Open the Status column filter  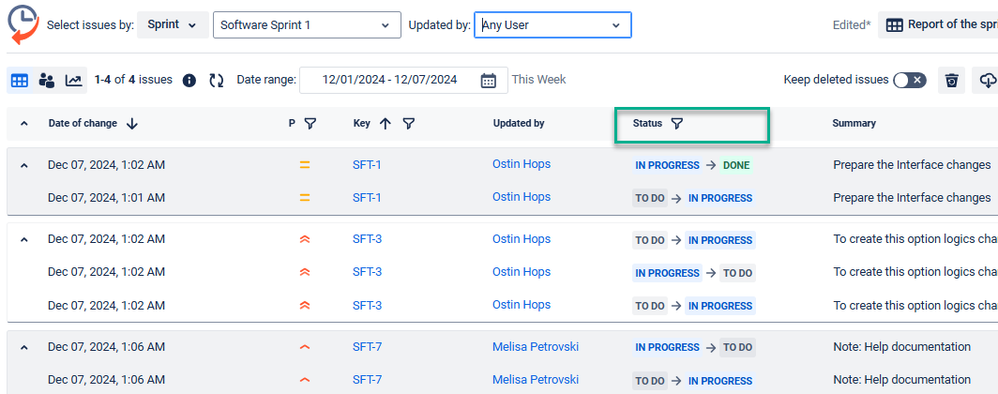click(x=677, y=123)
